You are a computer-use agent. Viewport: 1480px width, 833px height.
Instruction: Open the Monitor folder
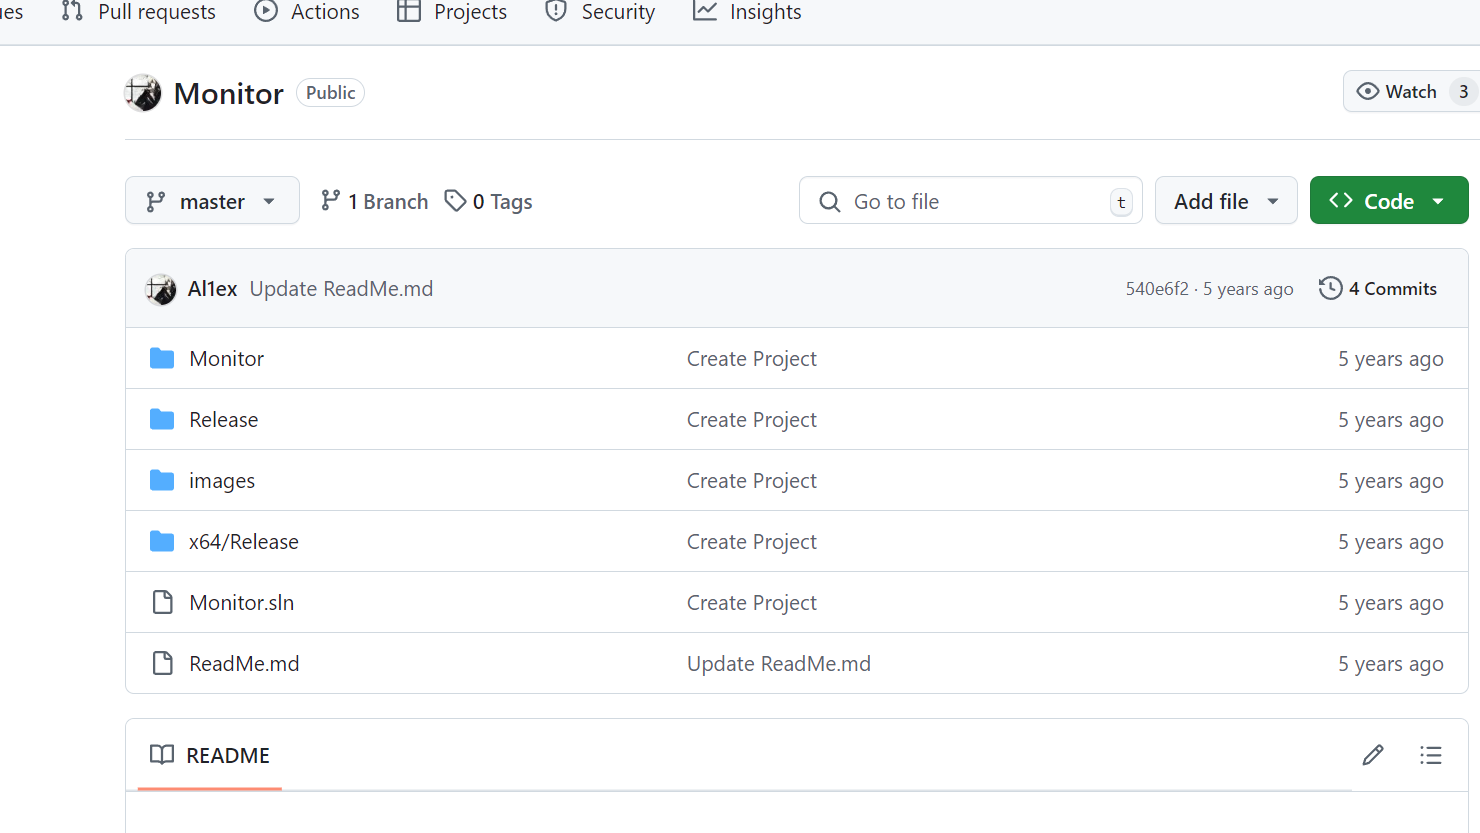click(x=227, y=359)
